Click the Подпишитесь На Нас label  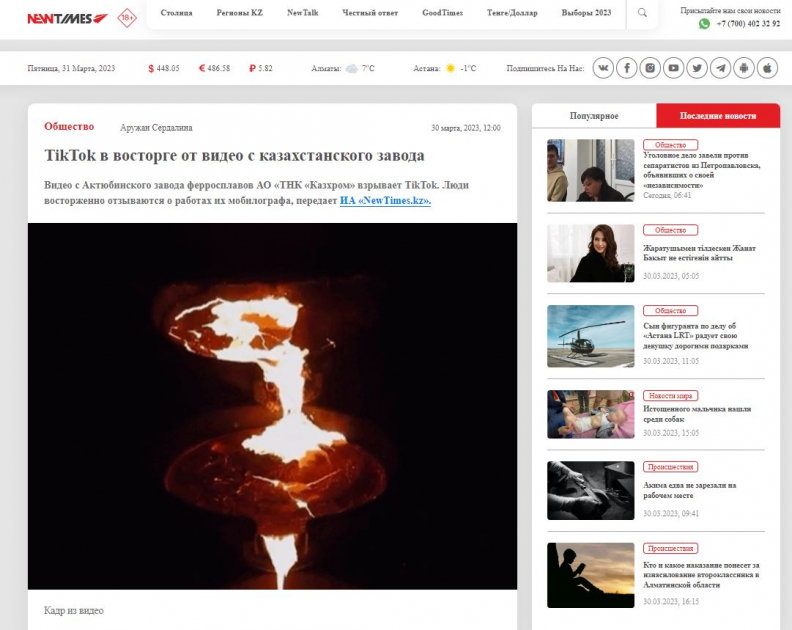click(x=545, y=68)
